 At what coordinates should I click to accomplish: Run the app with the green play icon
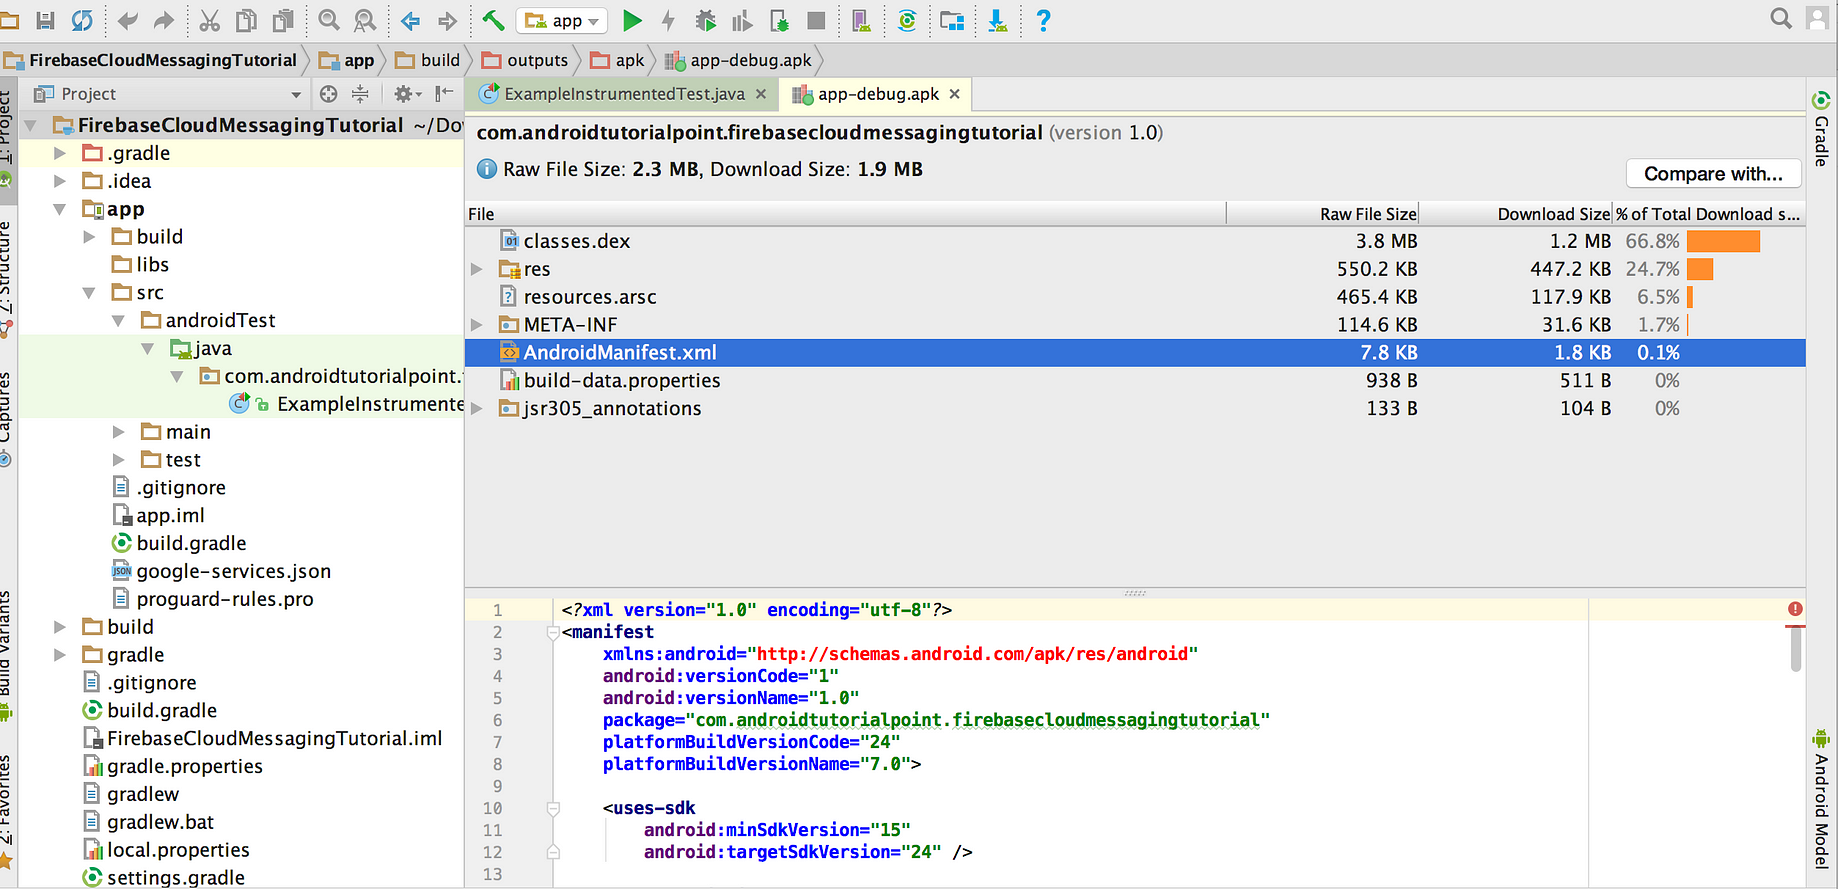coord(632,20)
